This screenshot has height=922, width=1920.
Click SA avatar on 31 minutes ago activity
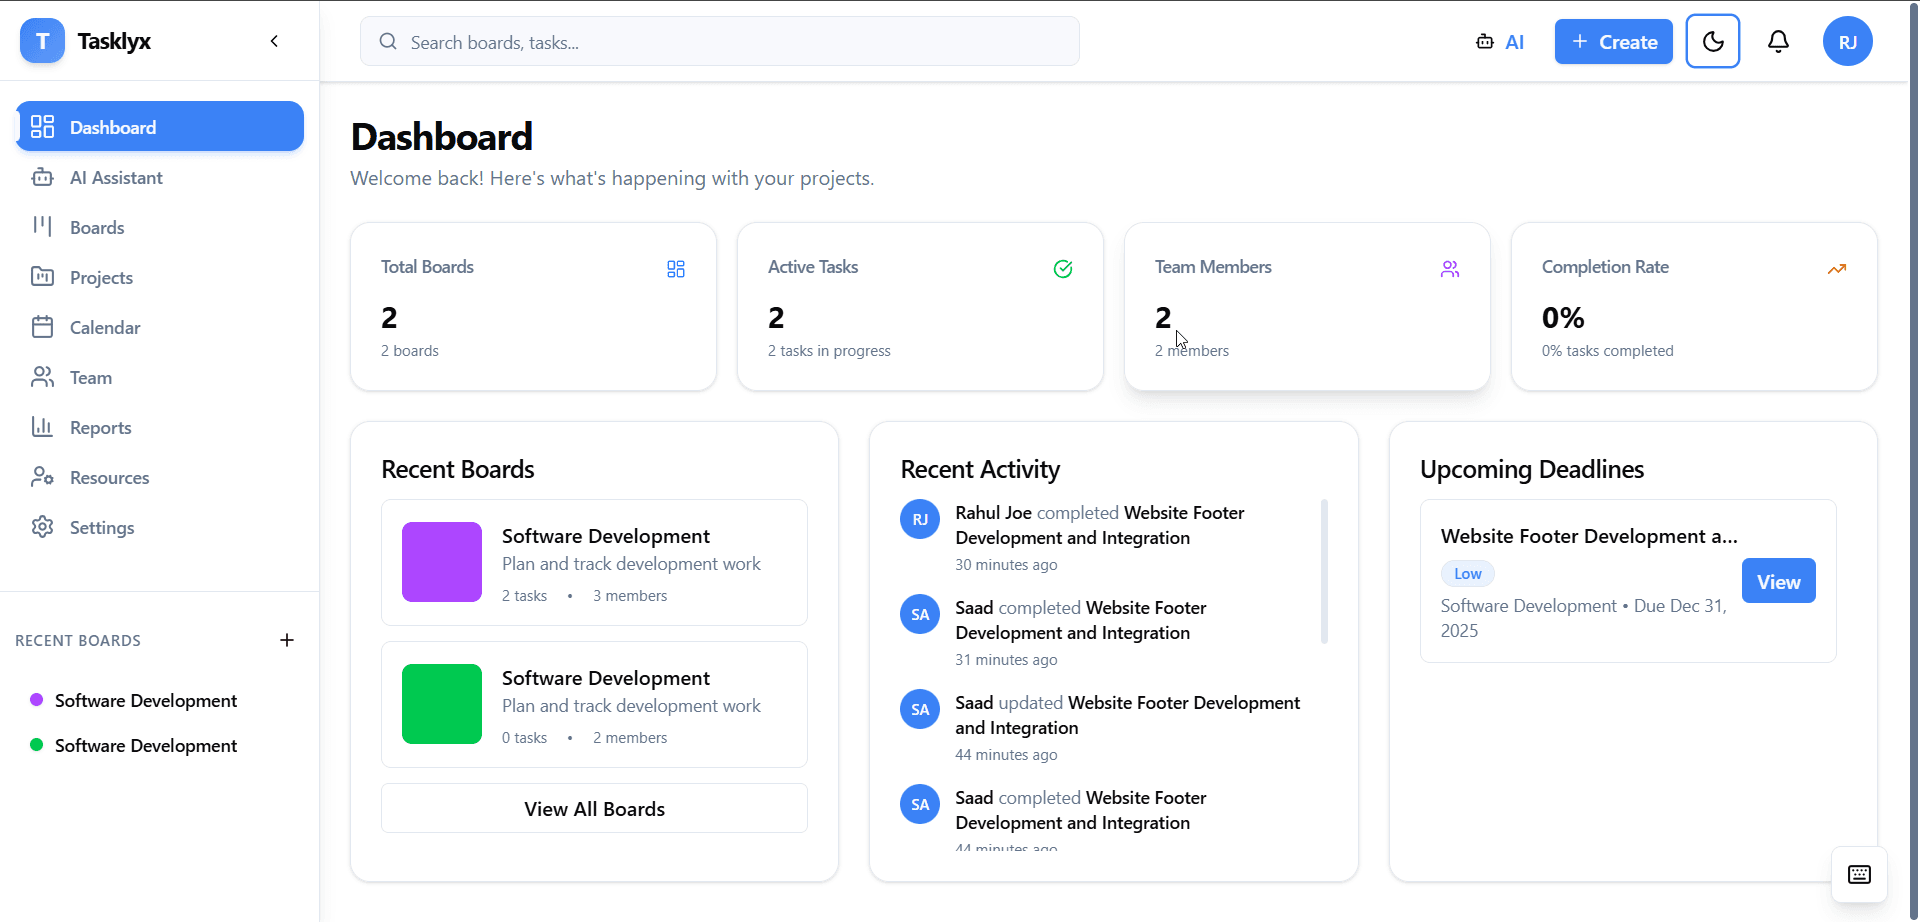tap(920, 614)
